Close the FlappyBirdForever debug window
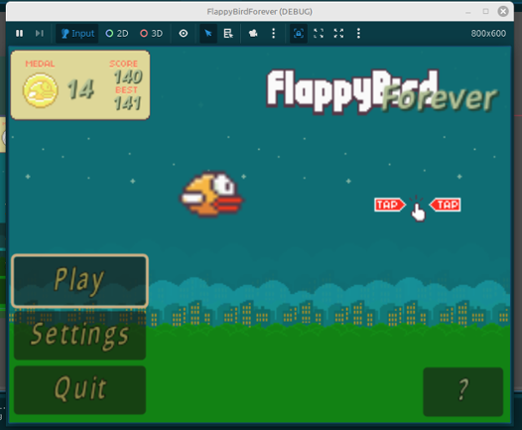 tap(503, 12)
